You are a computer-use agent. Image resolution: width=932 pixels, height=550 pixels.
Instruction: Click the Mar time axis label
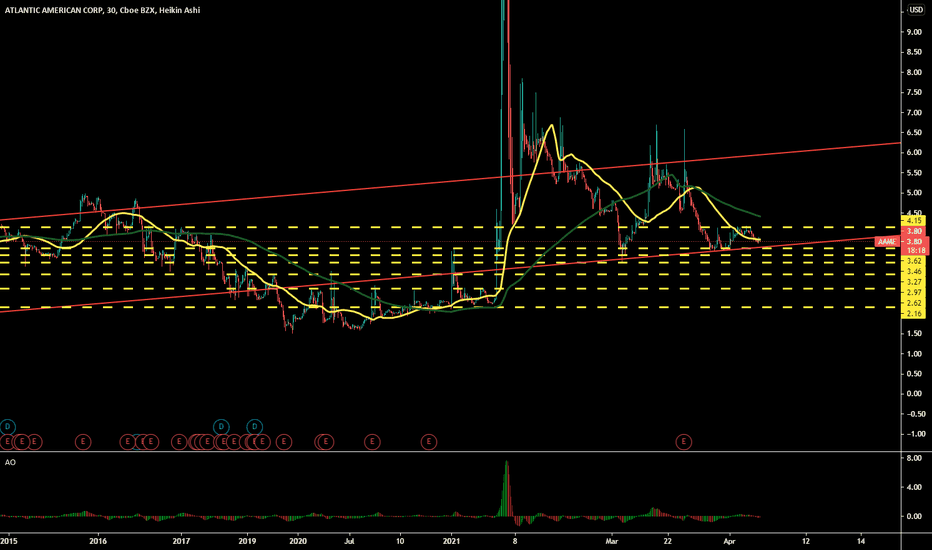[612, 541]
